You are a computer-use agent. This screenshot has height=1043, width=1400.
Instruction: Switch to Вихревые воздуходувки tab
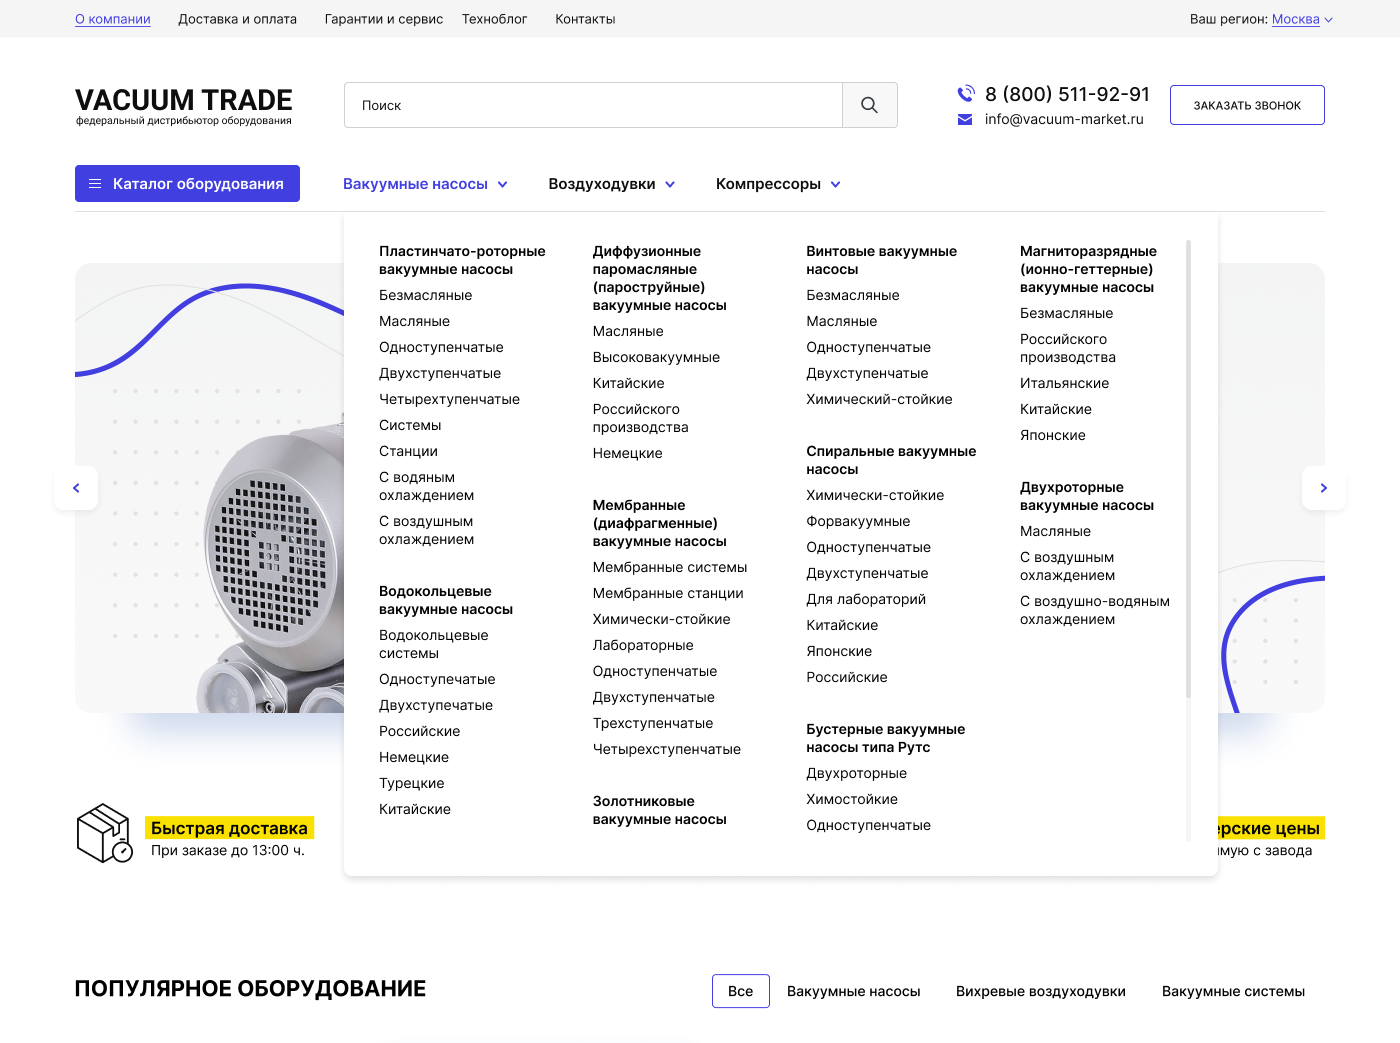point(1040,991)
